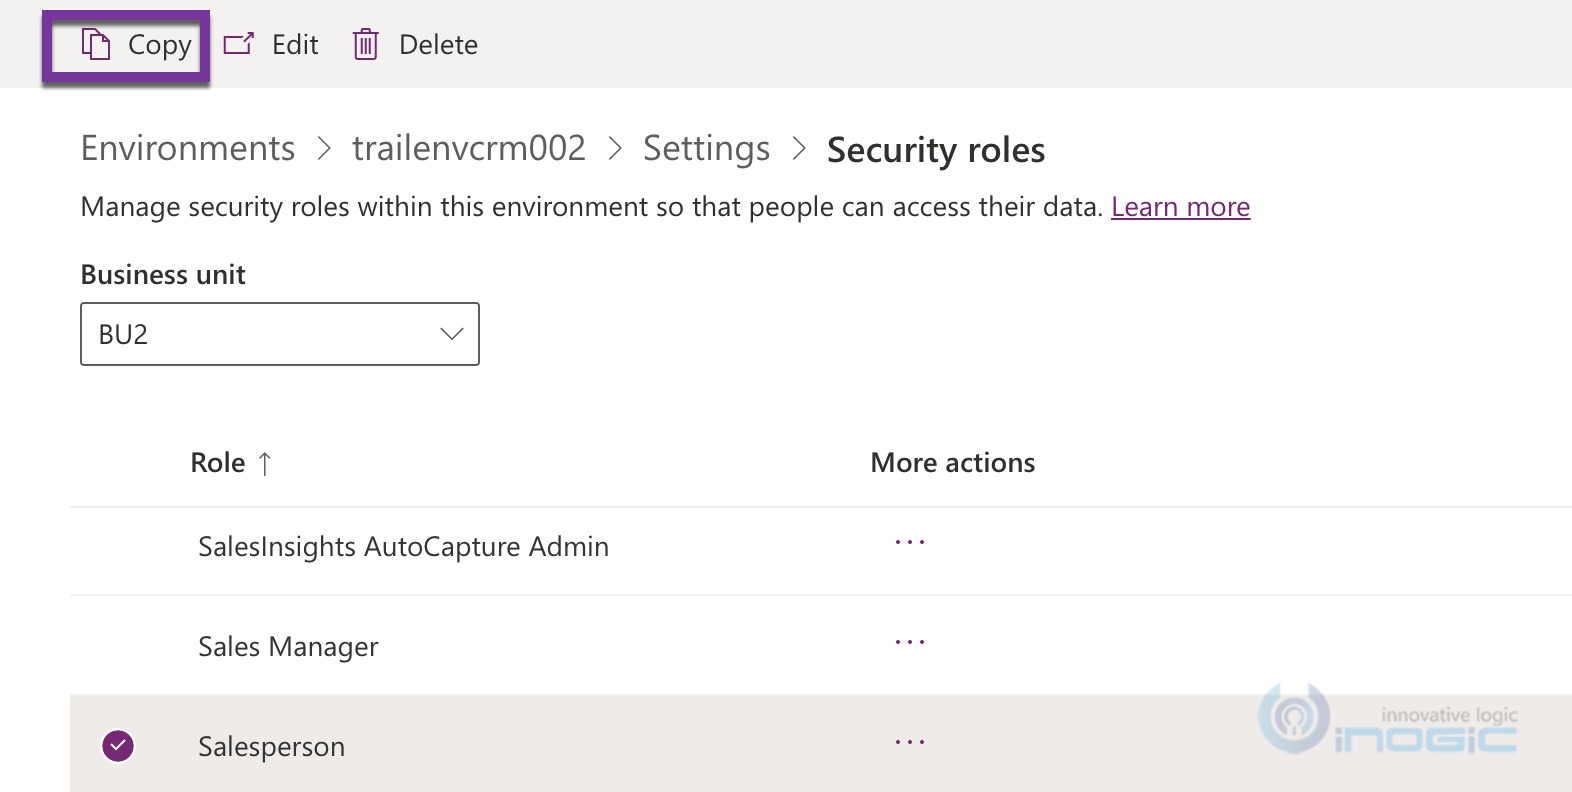The width and height of the screenshot is (1572, 792).
Task: Uncheck the Salesperson row checkmark
Action: [x=118, y=745]
